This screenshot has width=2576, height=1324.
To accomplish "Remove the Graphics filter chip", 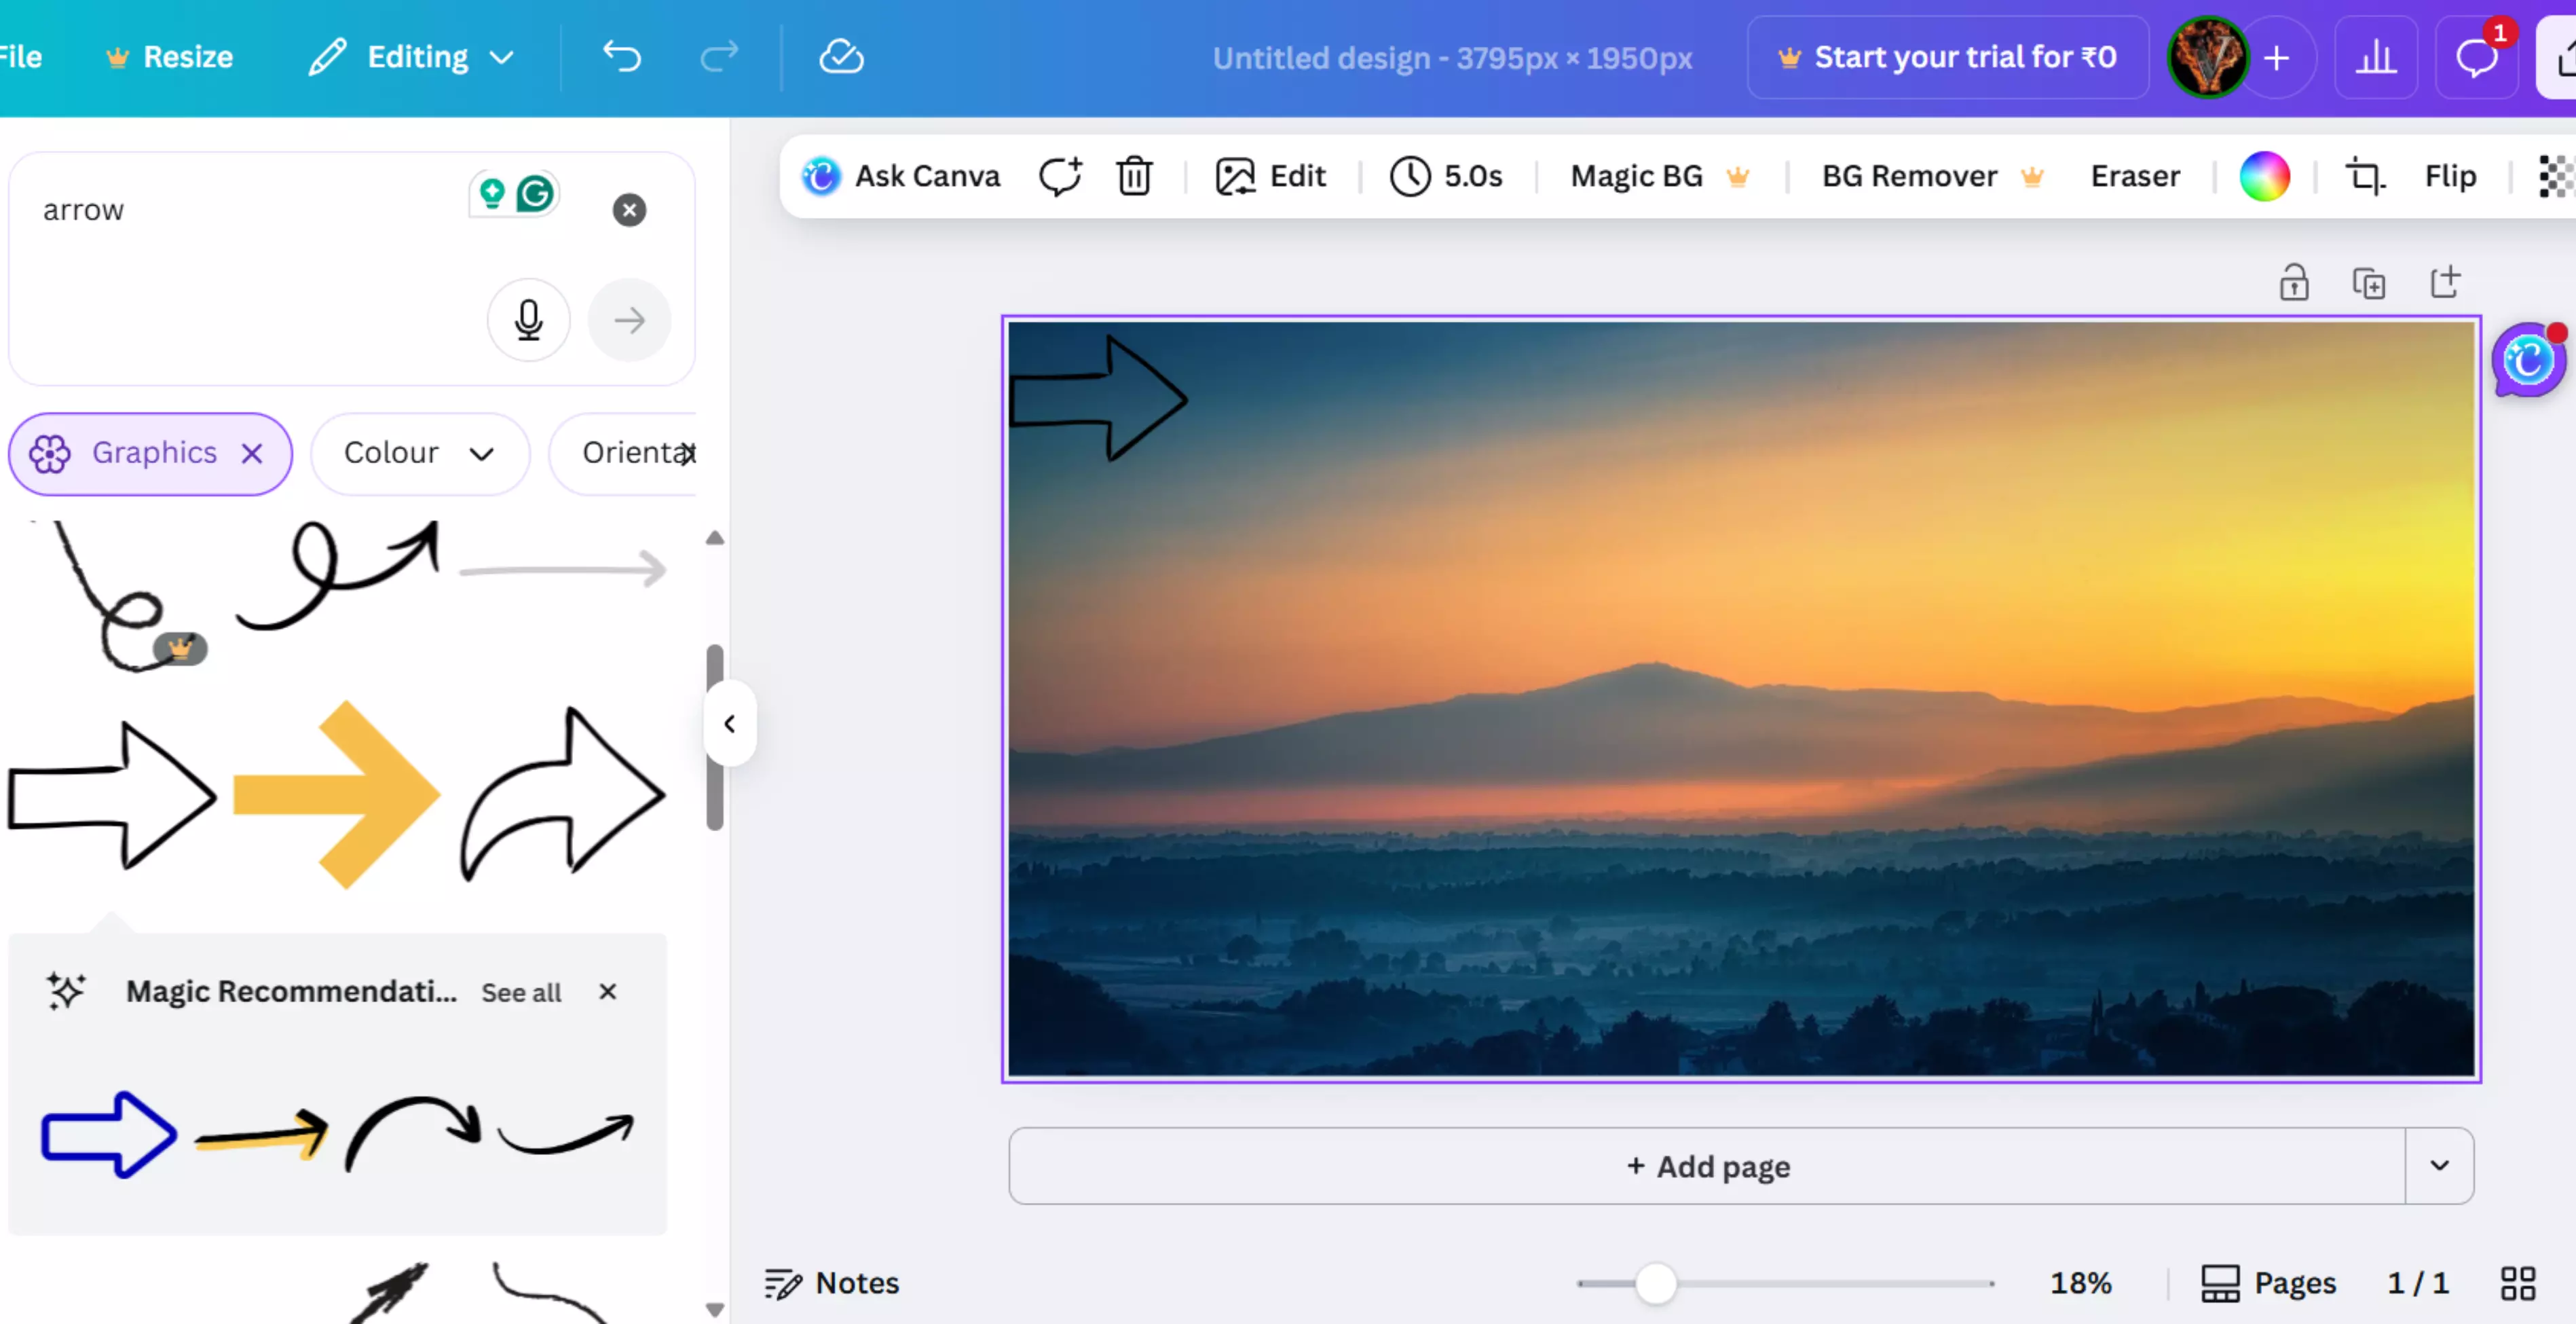I will pos(252,453).
